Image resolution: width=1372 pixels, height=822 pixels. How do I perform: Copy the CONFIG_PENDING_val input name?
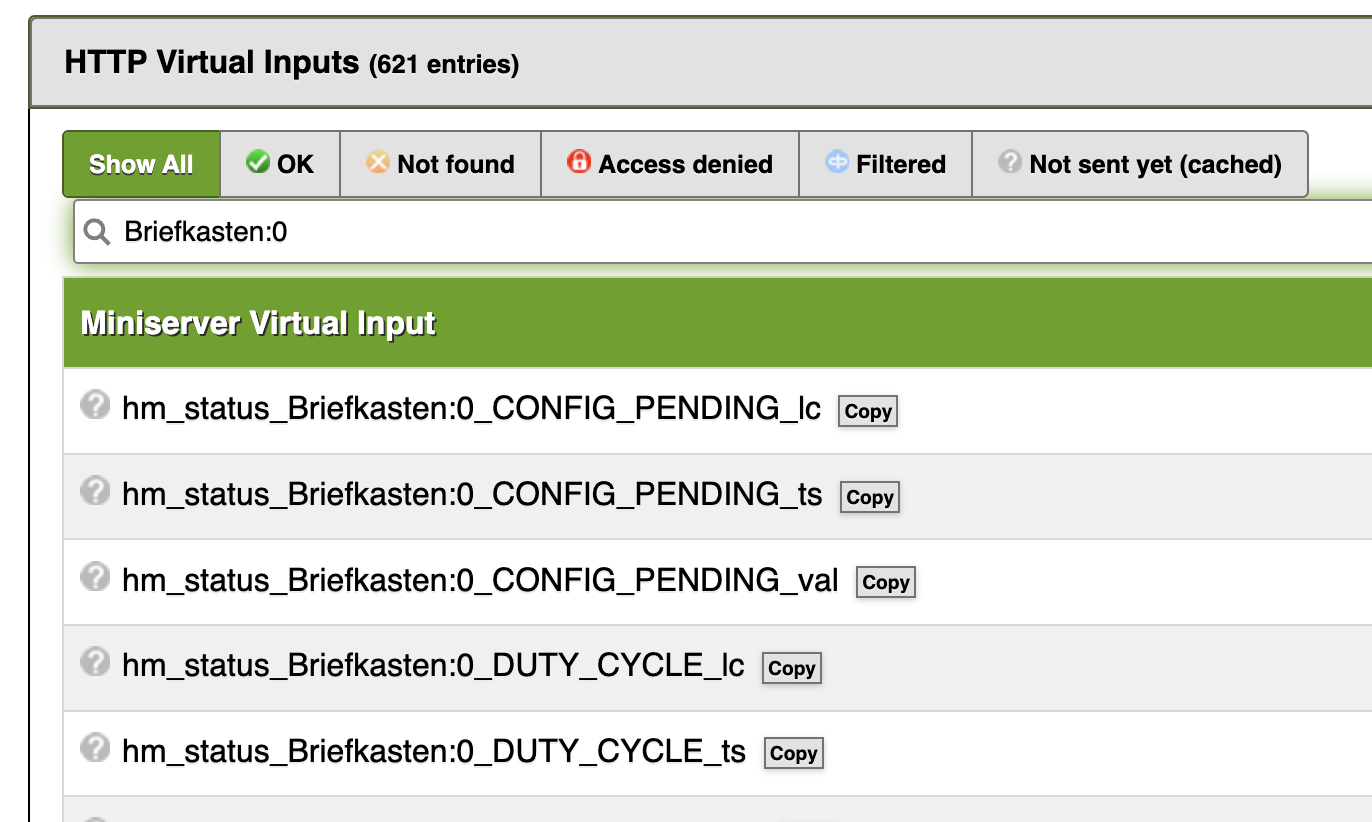[x=886, y=582]
